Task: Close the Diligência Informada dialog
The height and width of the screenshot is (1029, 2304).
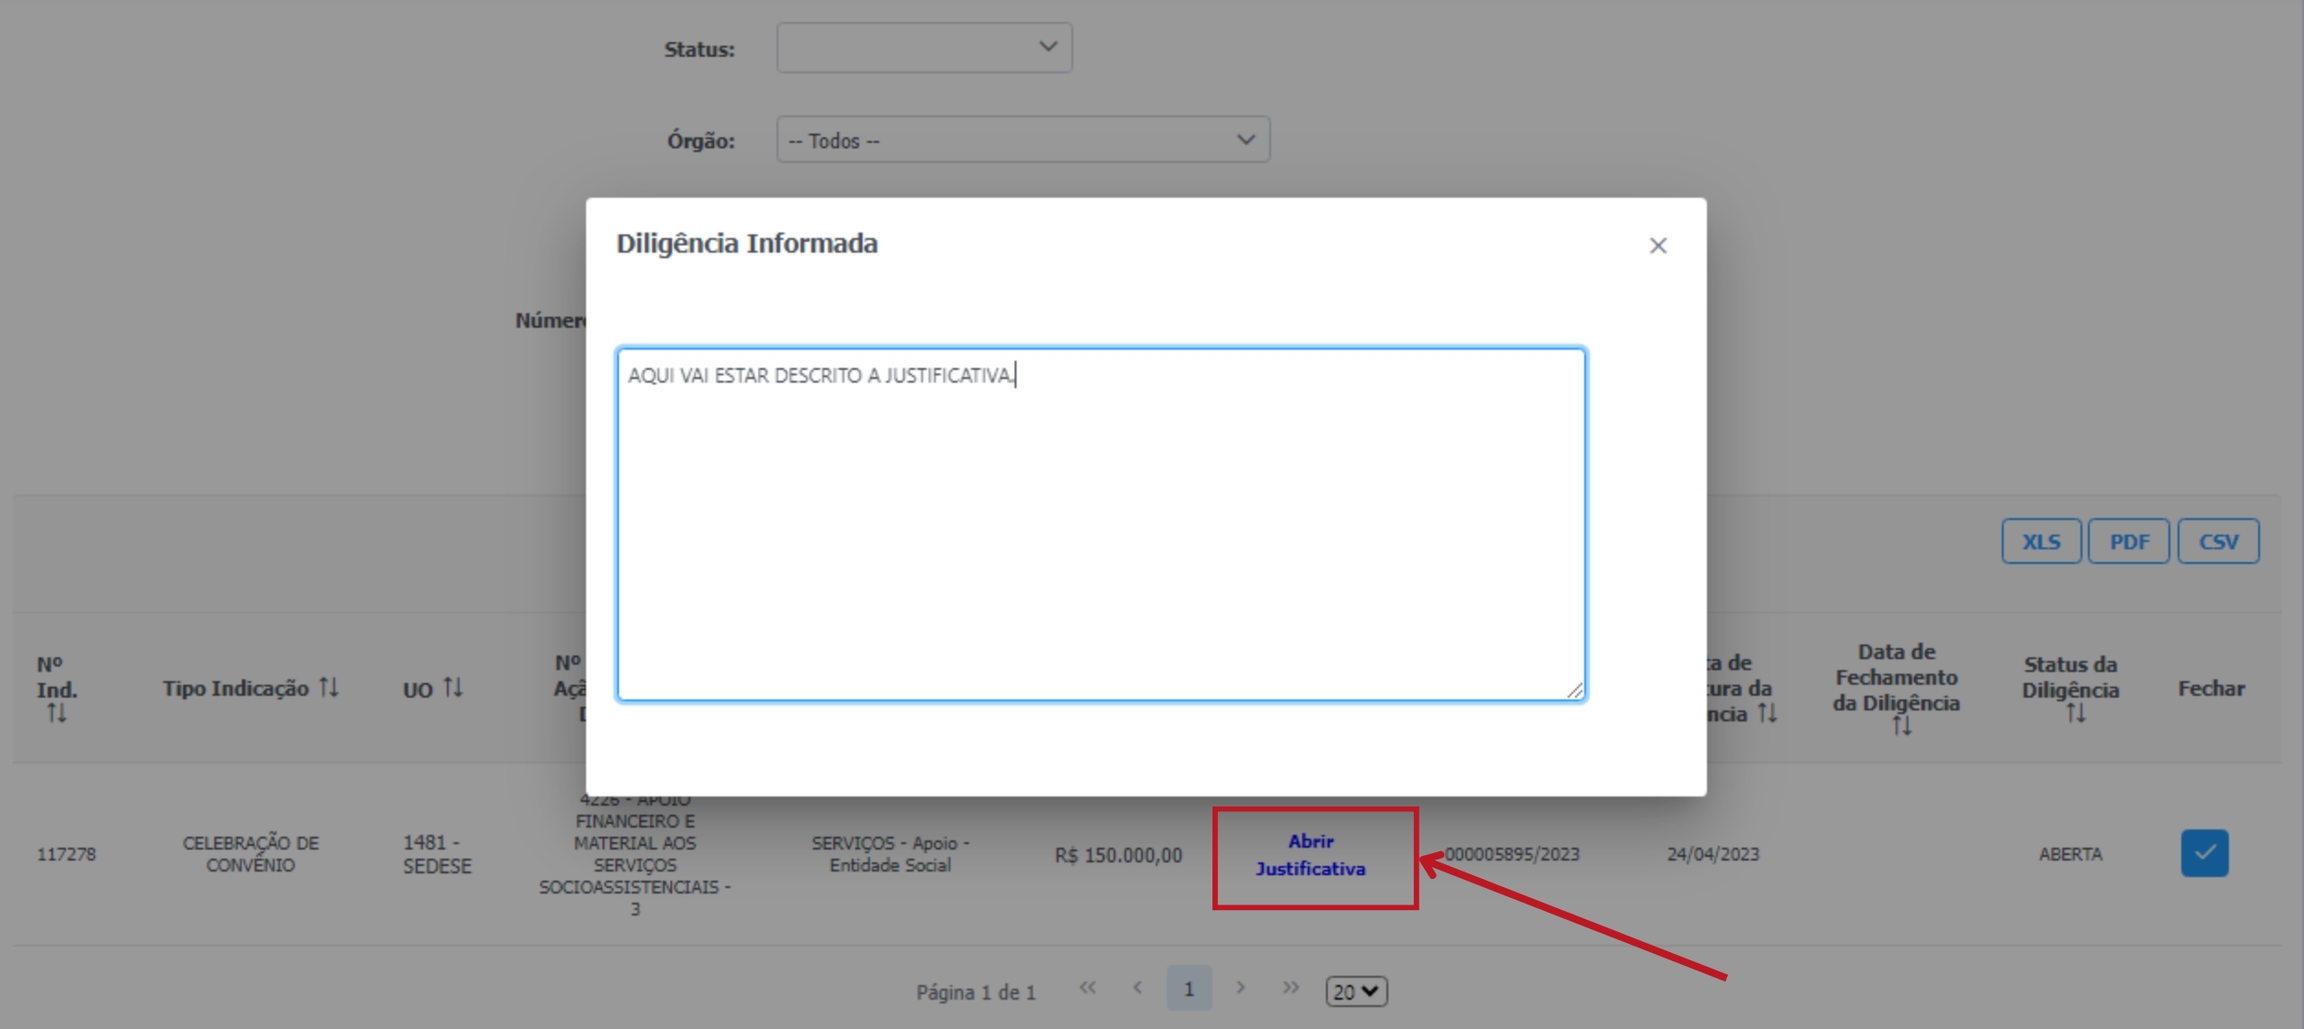Action: coord(1657,245)
